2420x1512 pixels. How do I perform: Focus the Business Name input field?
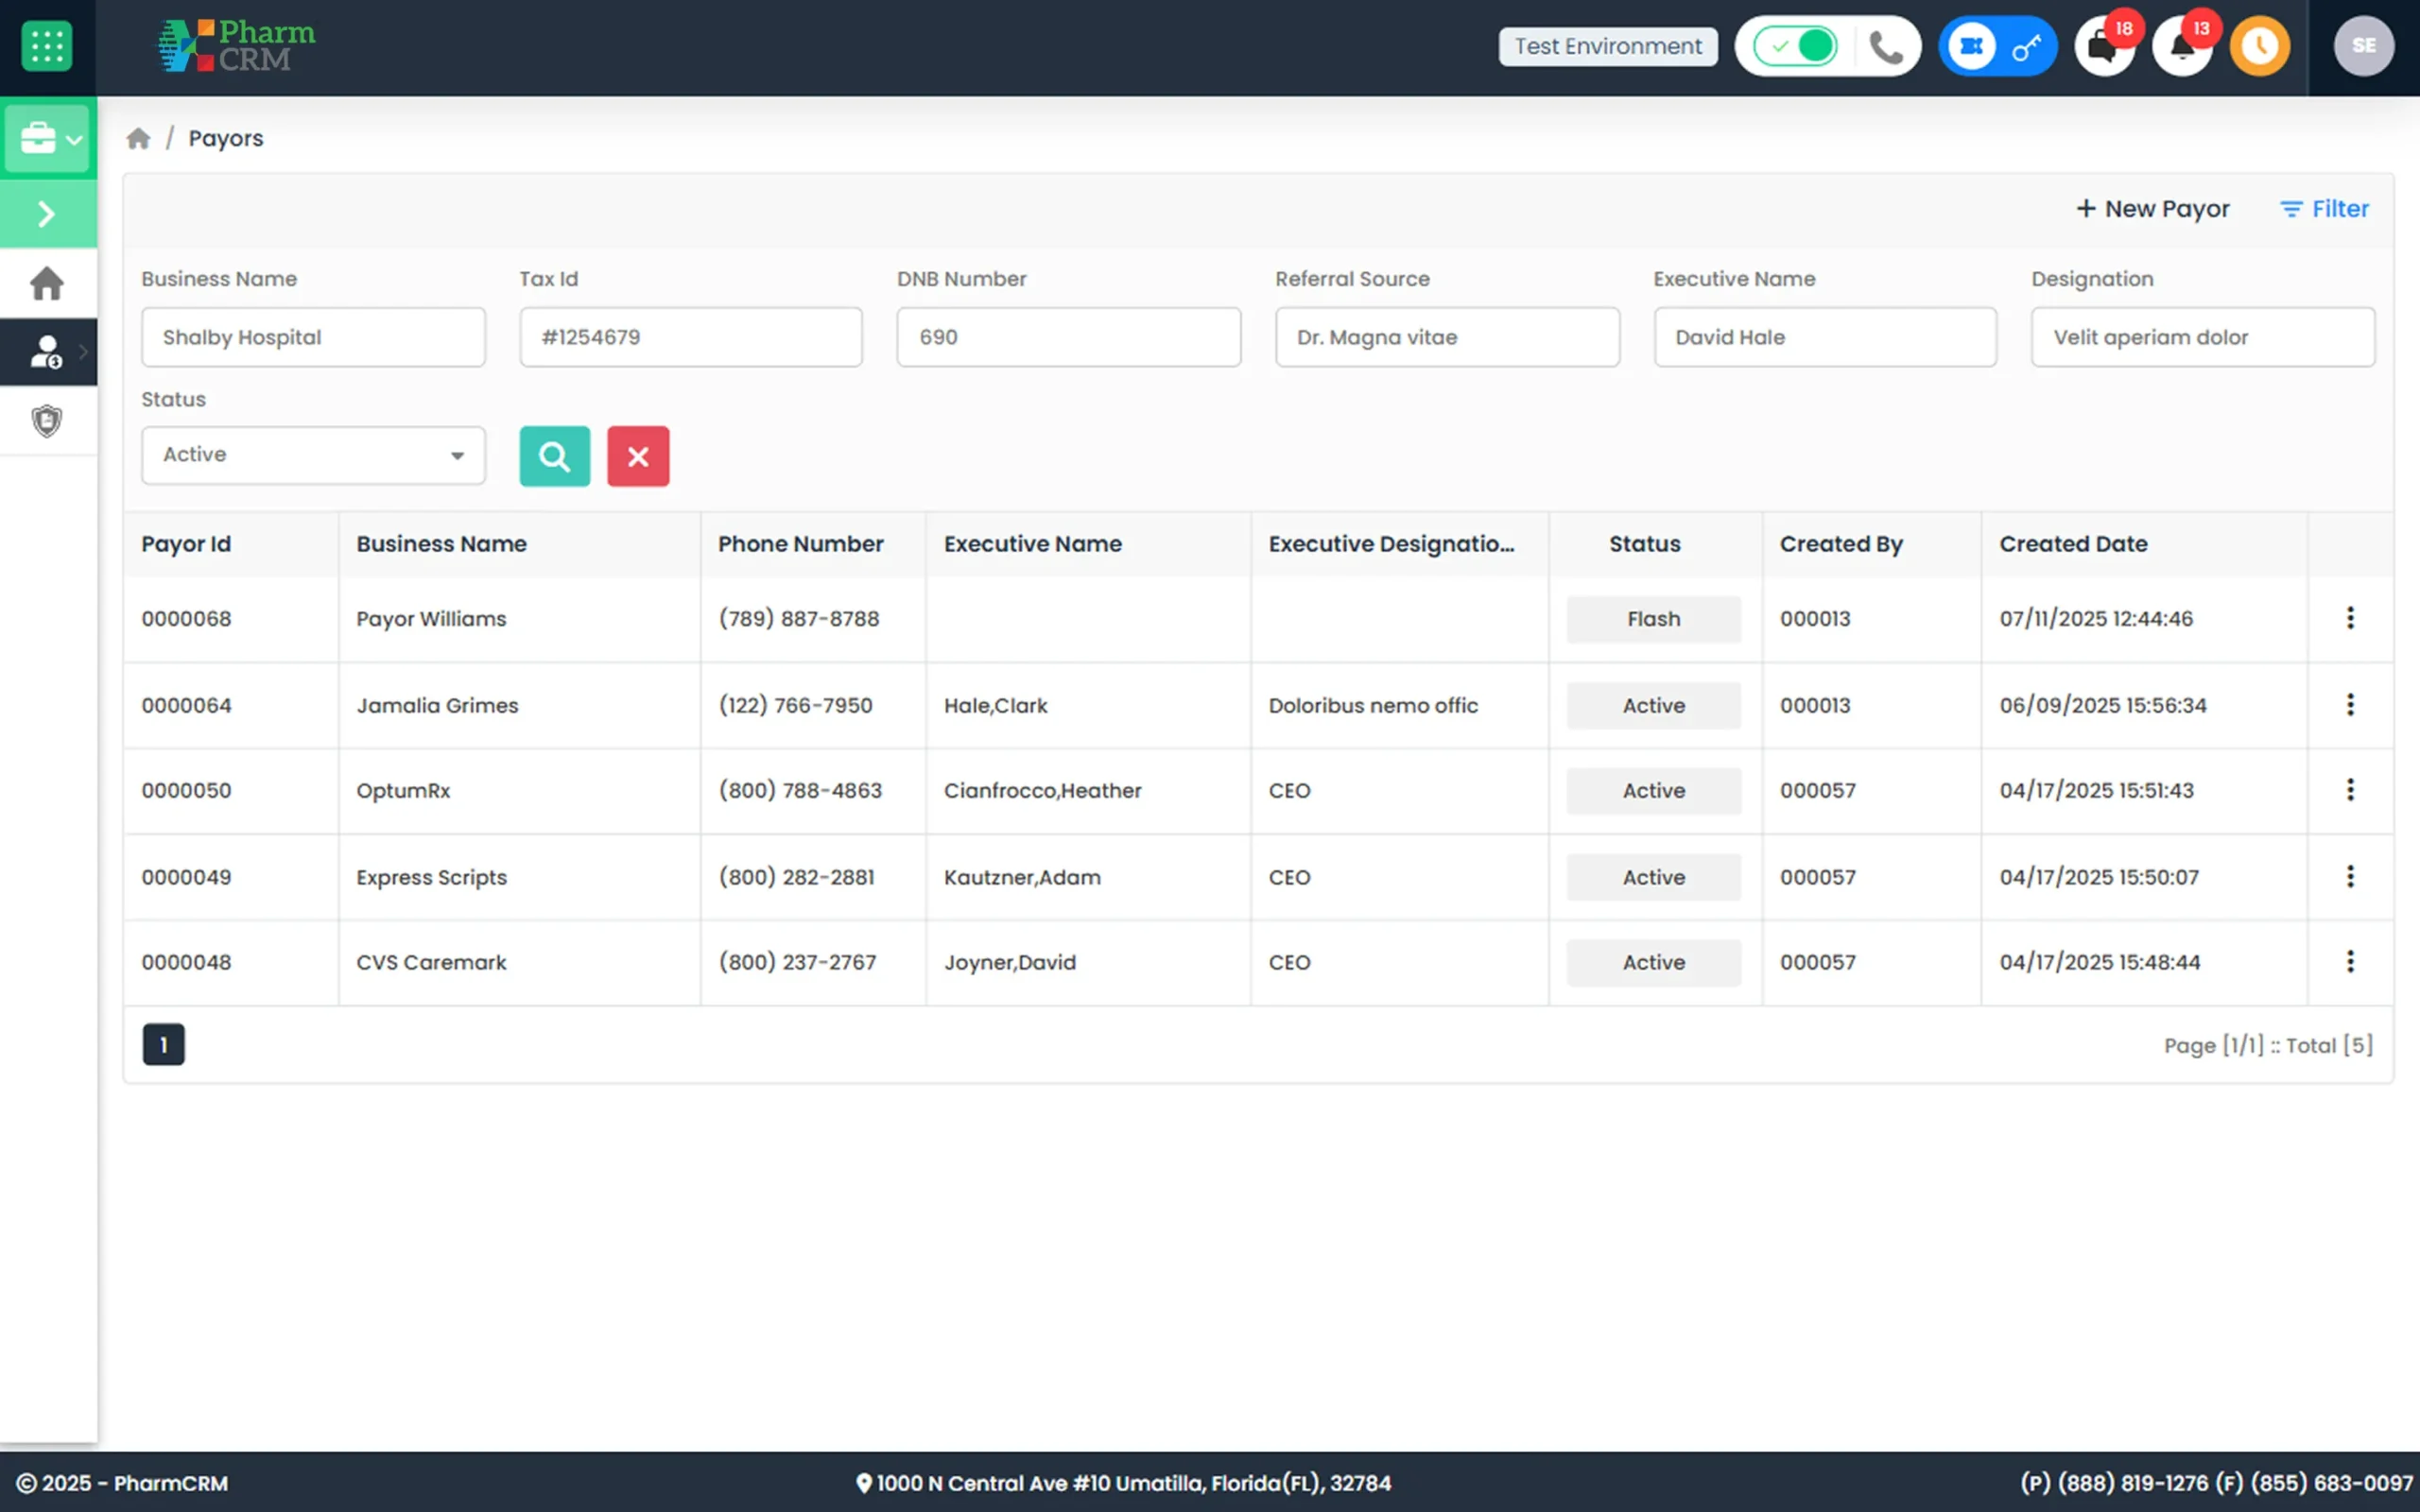point(313,337)
